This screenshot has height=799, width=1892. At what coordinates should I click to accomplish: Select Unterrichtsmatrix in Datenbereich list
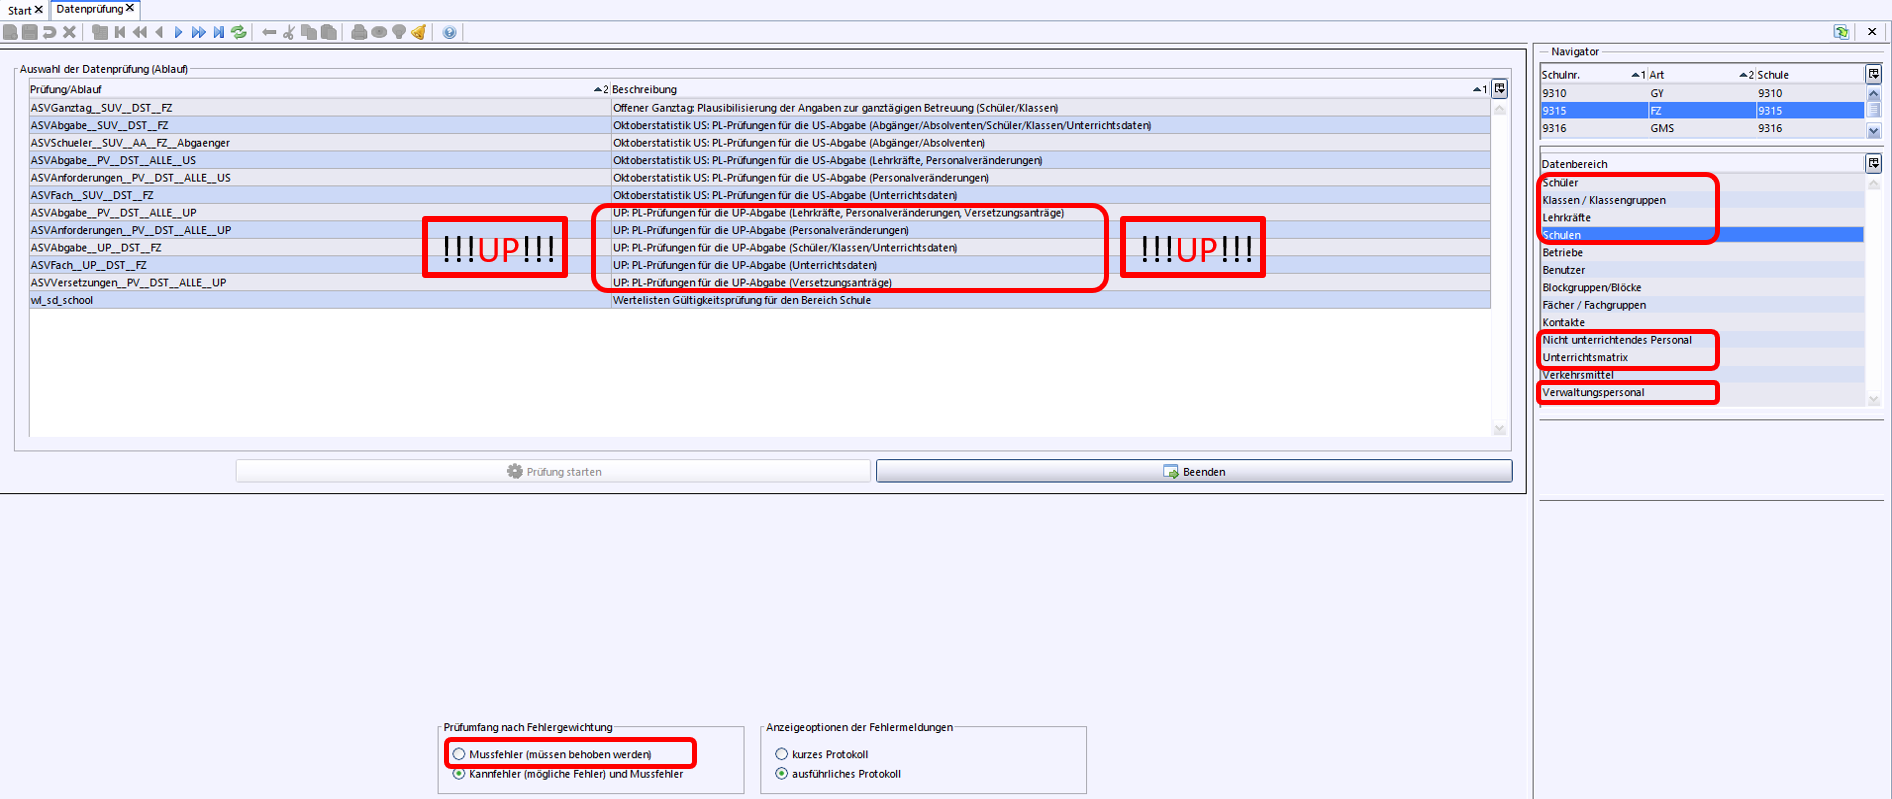1702,357
